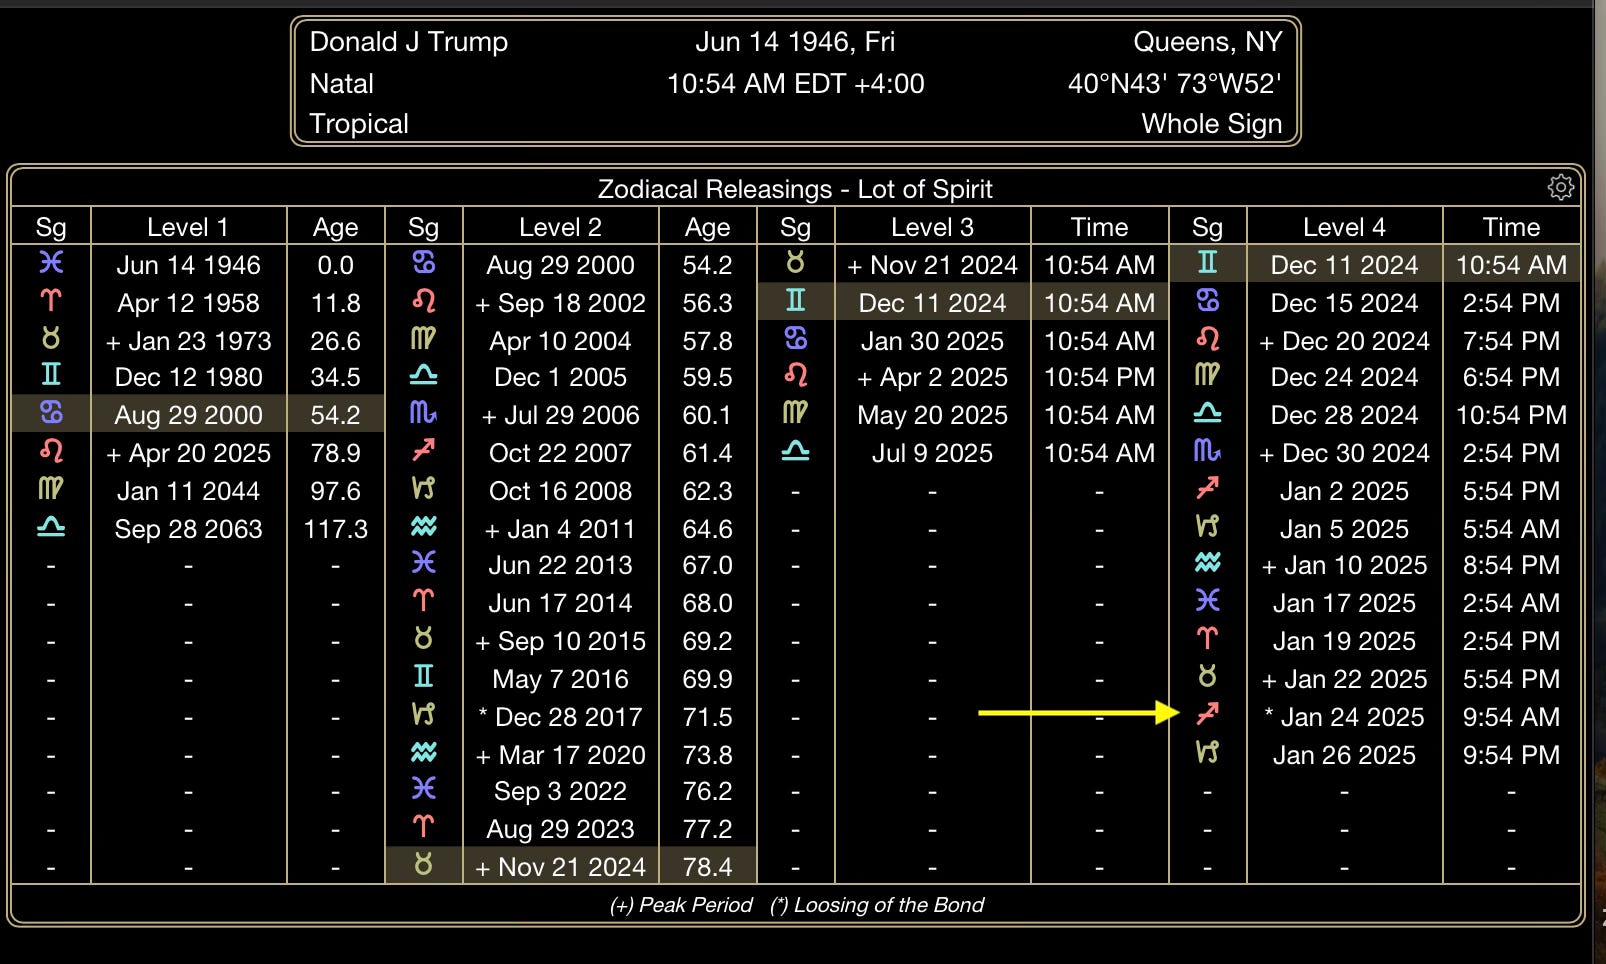Select Level 4 period Jan 17 2025
The height and width of the screenshot is (964, 1606).
pos(1344,603)
